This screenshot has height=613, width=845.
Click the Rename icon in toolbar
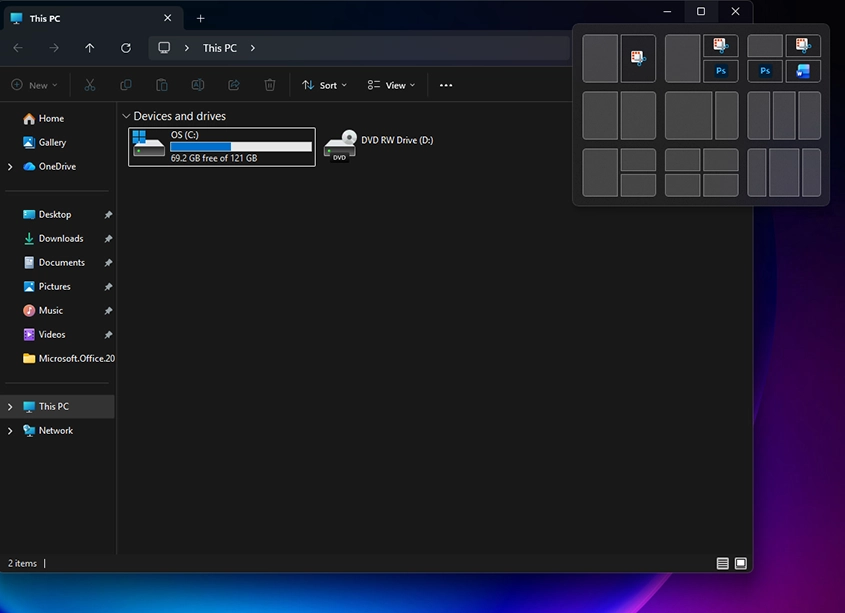(198, 85)
